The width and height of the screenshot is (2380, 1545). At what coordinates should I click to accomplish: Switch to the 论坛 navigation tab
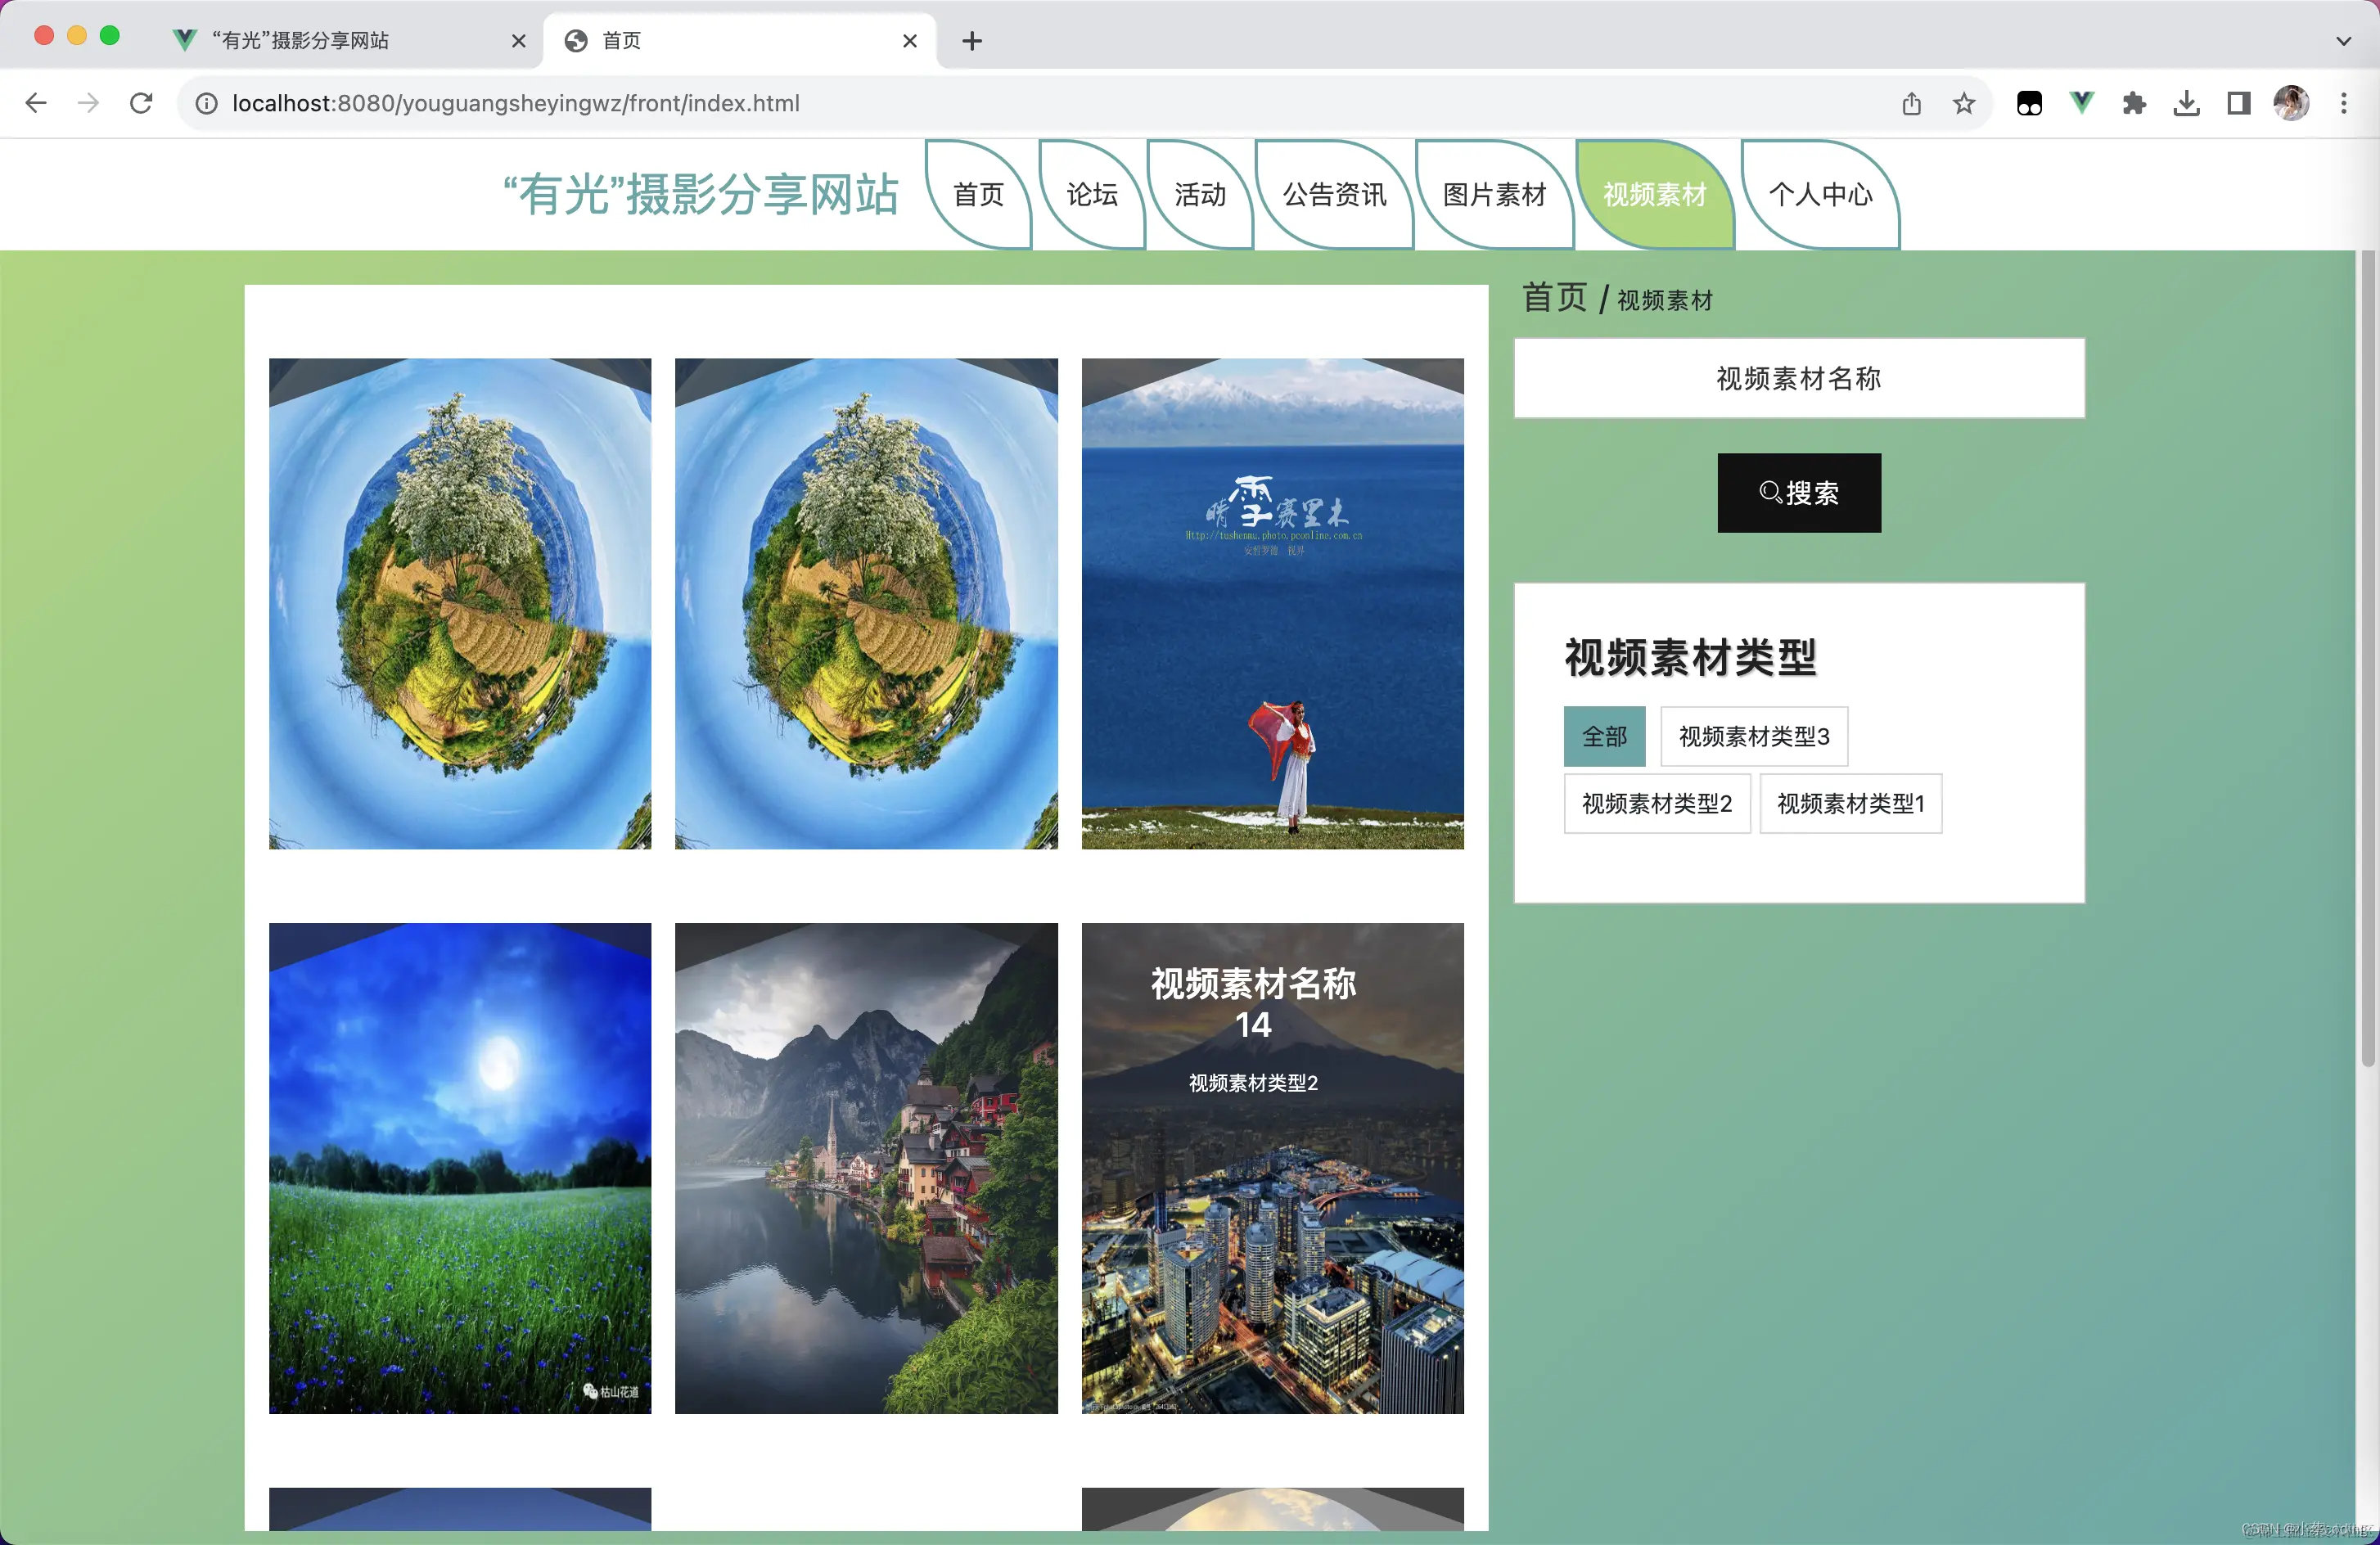[x=1090, y=195]
